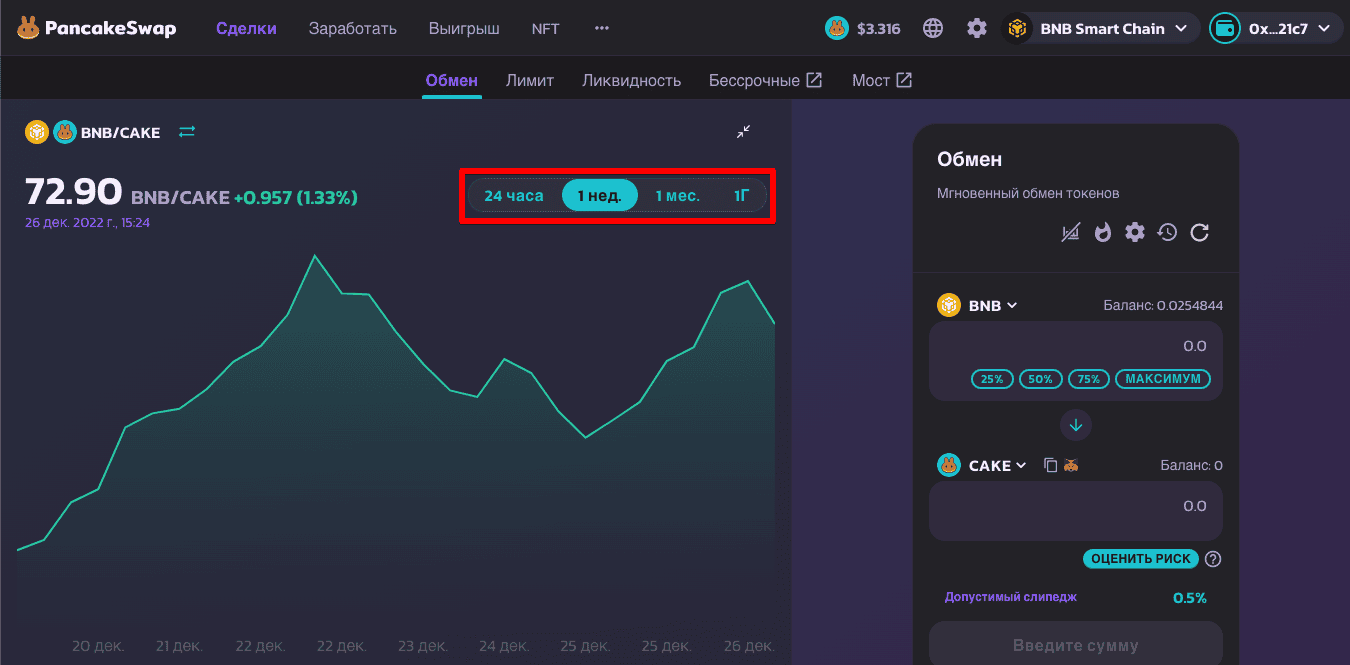Viewport: 1350px width, 665px height.
Task: Click the Введите сумму button
Action: tap(1076, 644)
